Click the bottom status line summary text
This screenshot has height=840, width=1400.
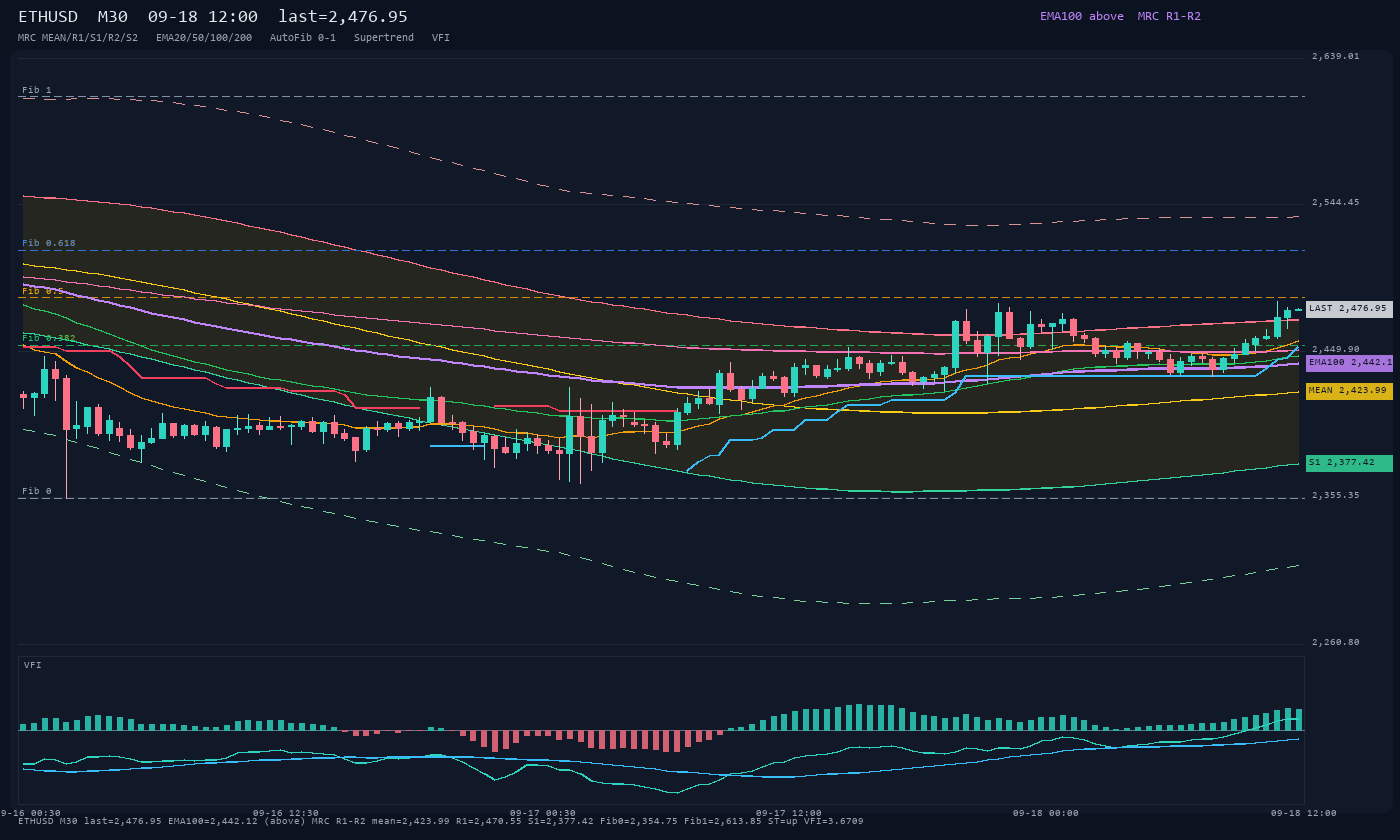pos(441,821)
